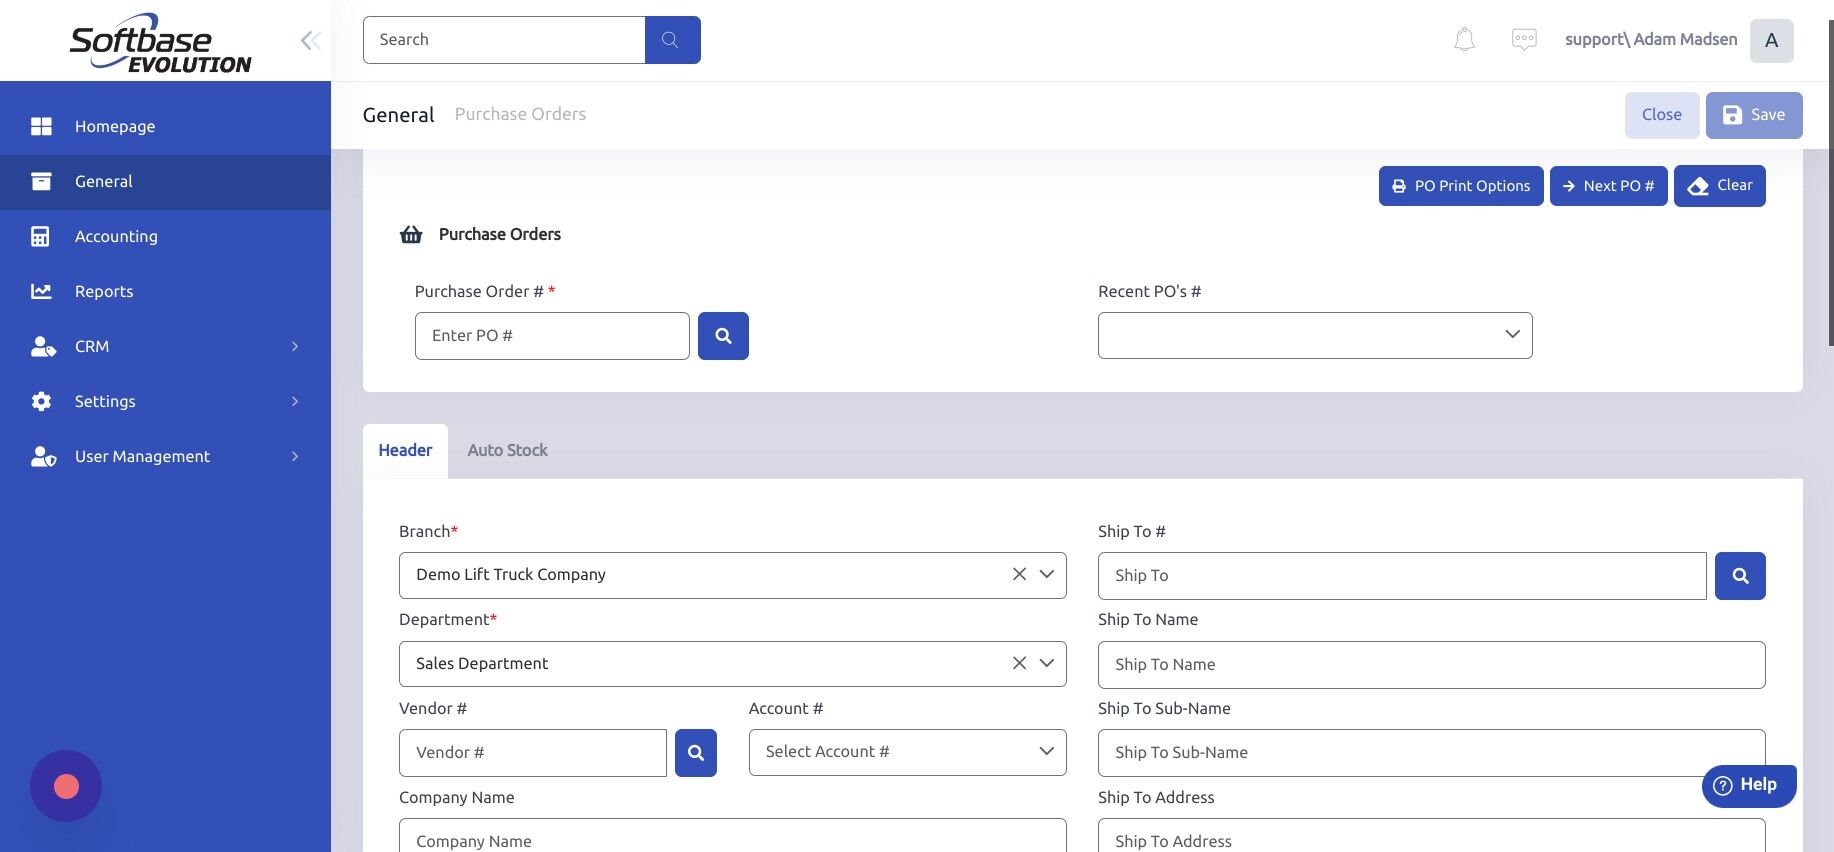This screenshot has height=852, width=1834.
Task: Open the chat messages icon
Action: [1524, 40]
